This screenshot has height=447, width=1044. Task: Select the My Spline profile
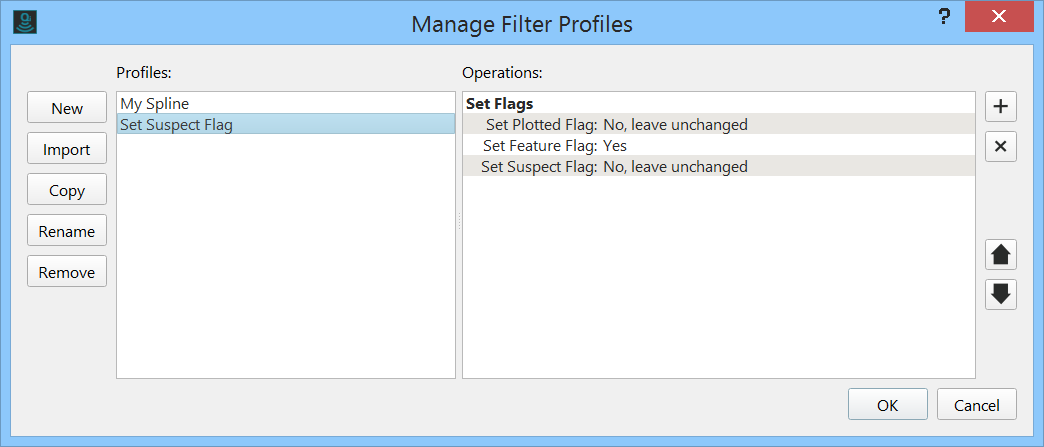[155, 103]
